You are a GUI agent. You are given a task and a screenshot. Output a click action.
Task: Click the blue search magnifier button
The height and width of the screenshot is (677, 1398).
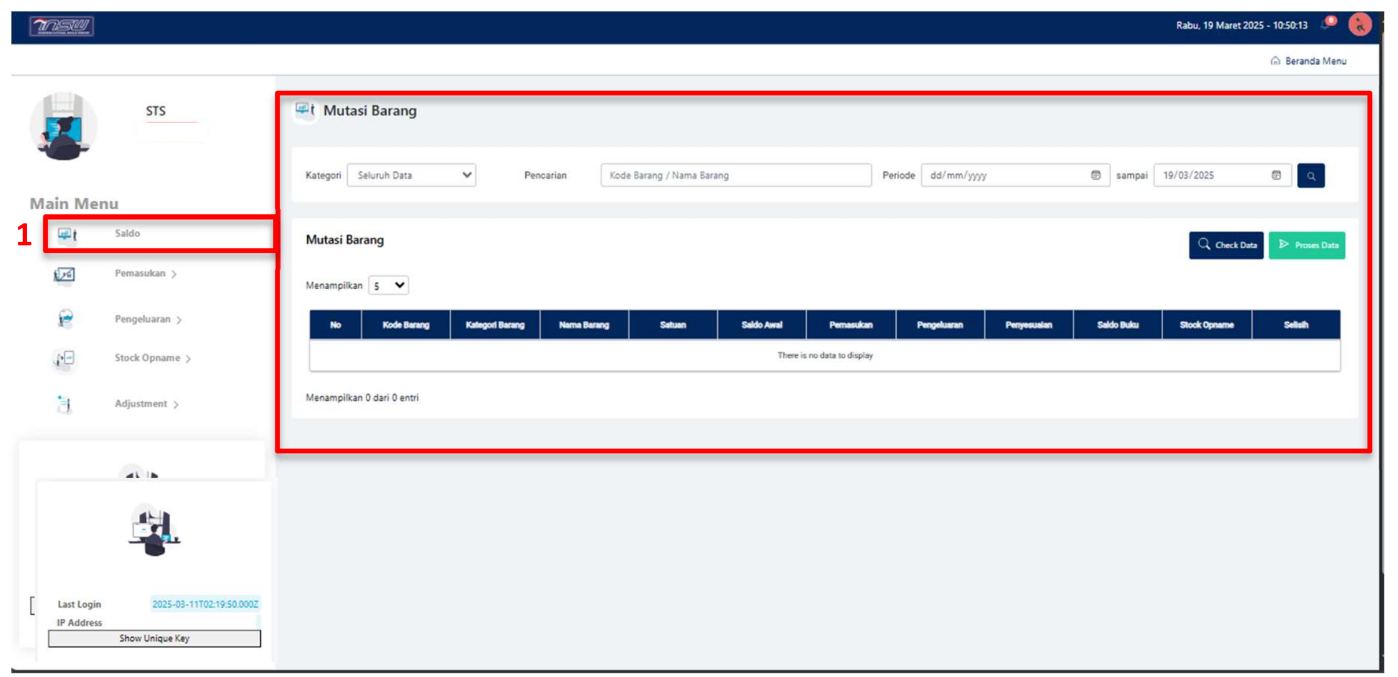1310,176
